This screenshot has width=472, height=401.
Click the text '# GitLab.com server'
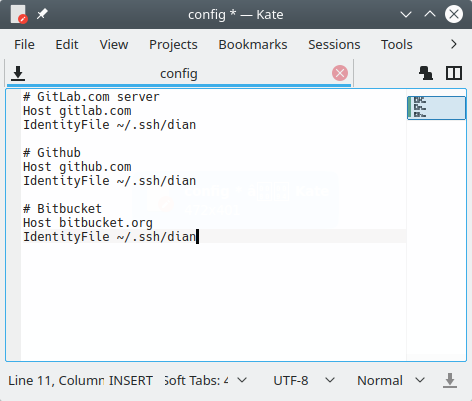91,97
